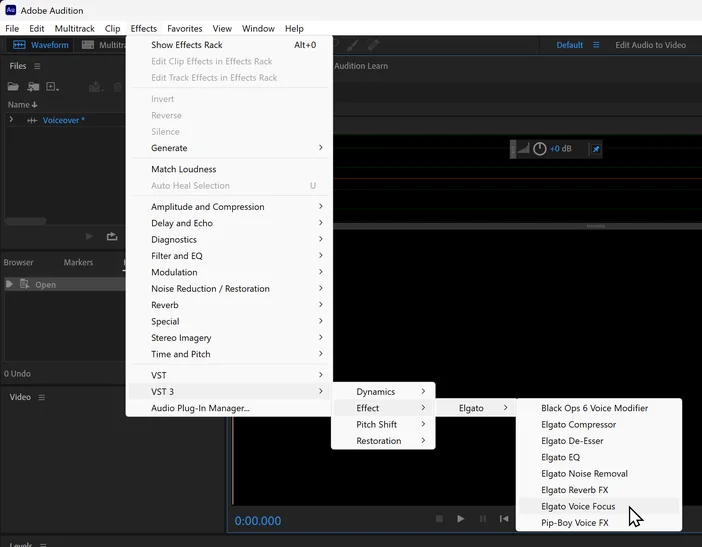702x547 pixels.
Task: Select Elgato Noise Removal plugin
Action: [599, 474]
